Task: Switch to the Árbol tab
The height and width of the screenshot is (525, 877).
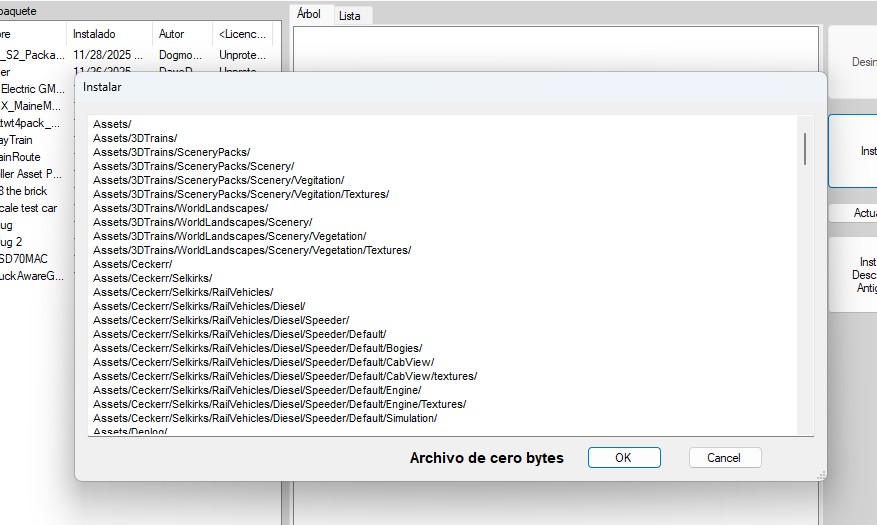Action: pyautogui.click(x=309, y=14)
